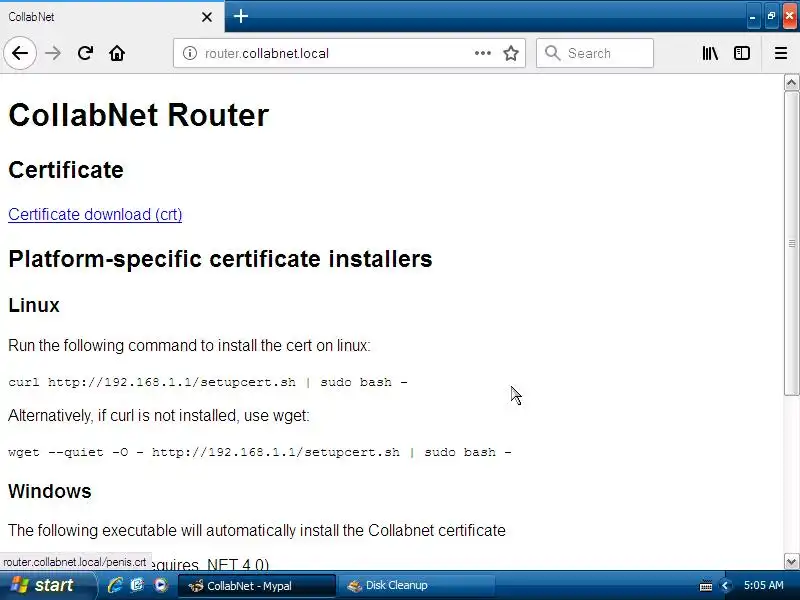Viewport: 800px width, 600px height.
Task: Open the Library bookmarks icon
Action: (710, 53)
